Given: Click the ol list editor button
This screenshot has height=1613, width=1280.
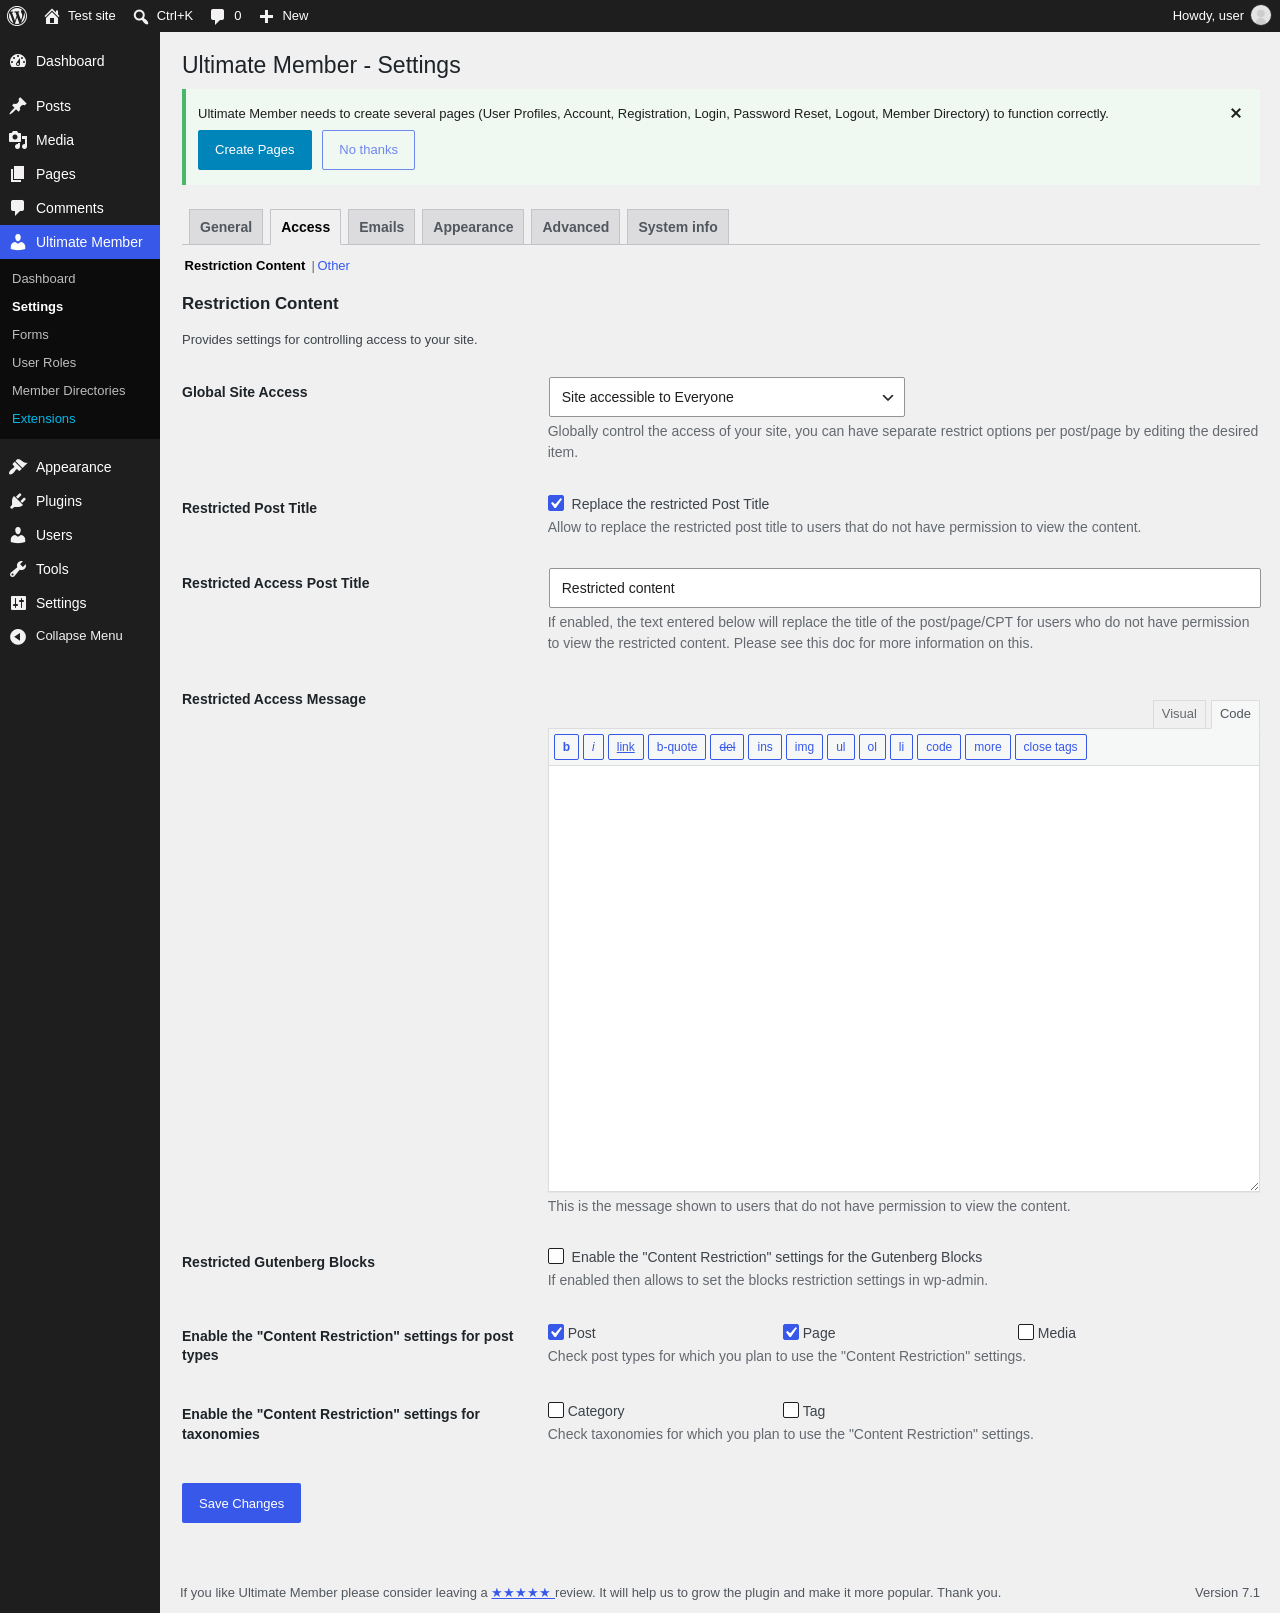Looking at the screenshot, I should [872, 747].
